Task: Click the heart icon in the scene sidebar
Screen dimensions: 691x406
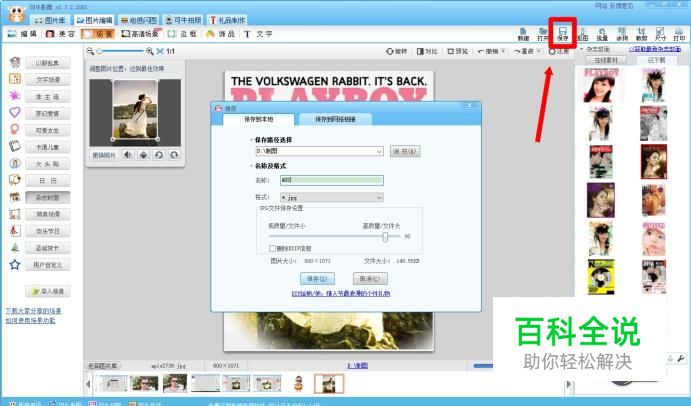Action: (x=15, y=112)
